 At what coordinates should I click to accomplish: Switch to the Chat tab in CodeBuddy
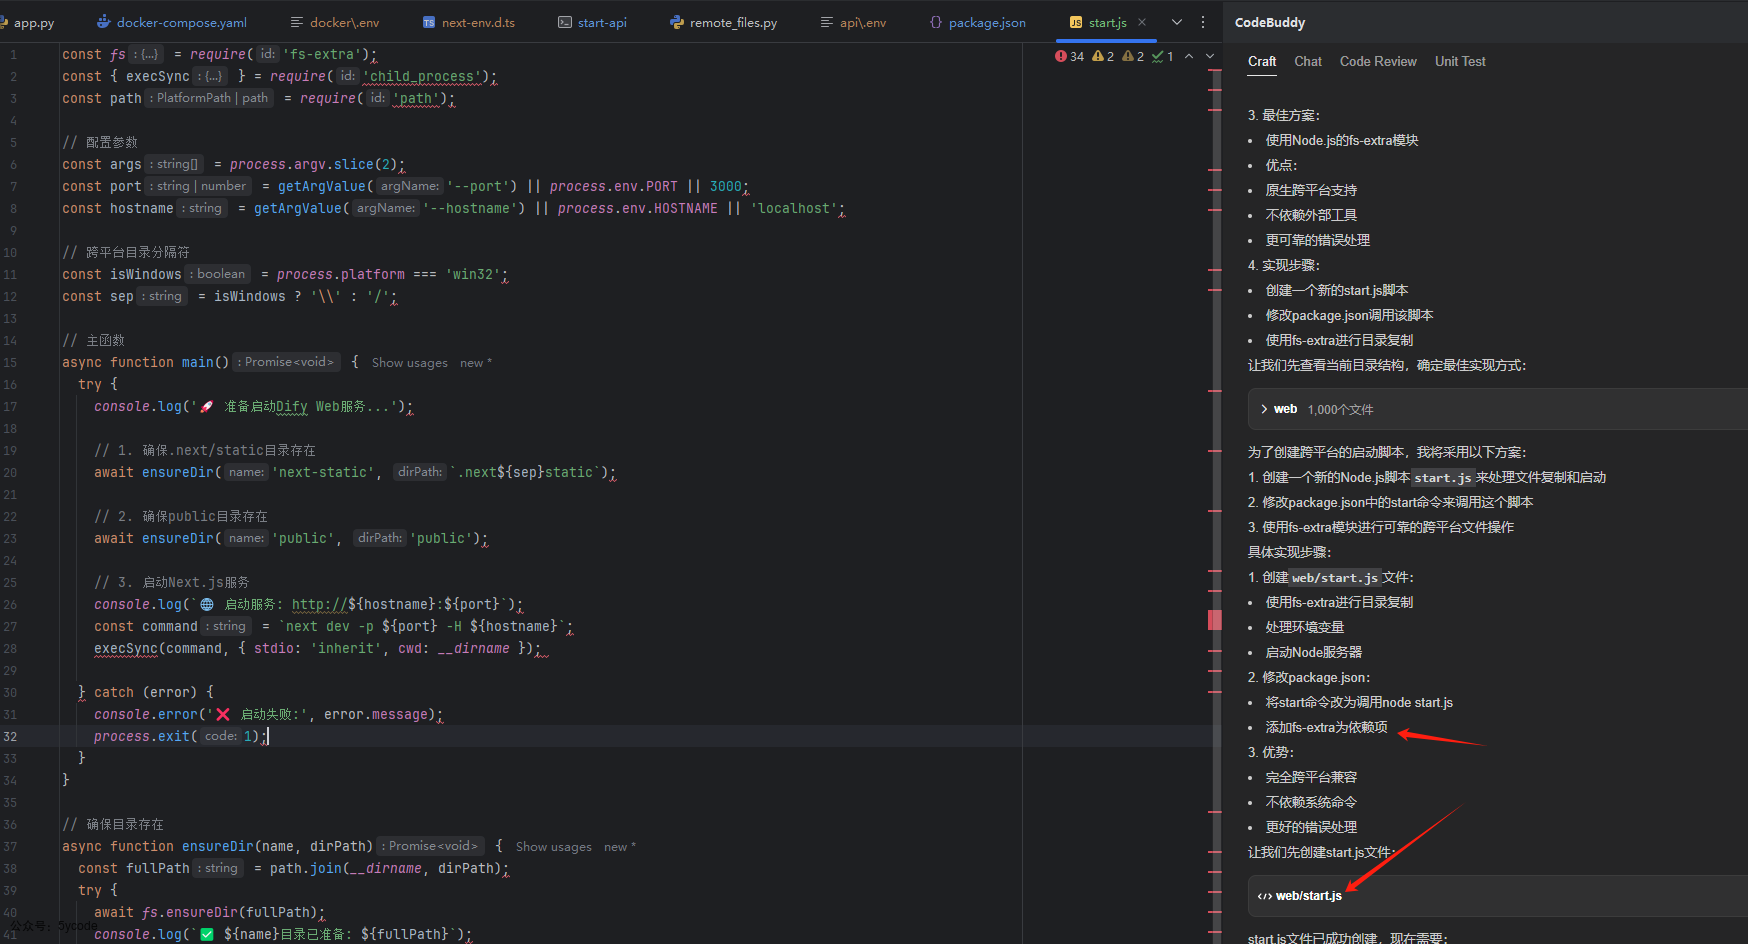[x=1308, y=62]
